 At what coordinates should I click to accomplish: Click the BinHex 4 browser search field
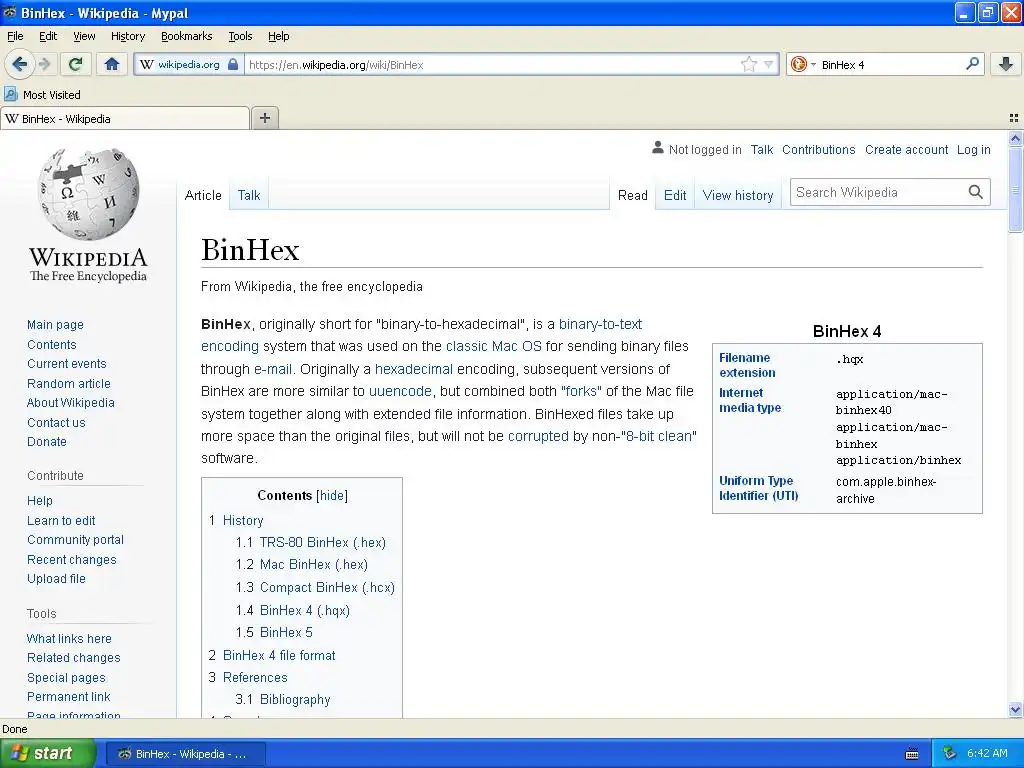pyautogui.click(x=889, y=65)
